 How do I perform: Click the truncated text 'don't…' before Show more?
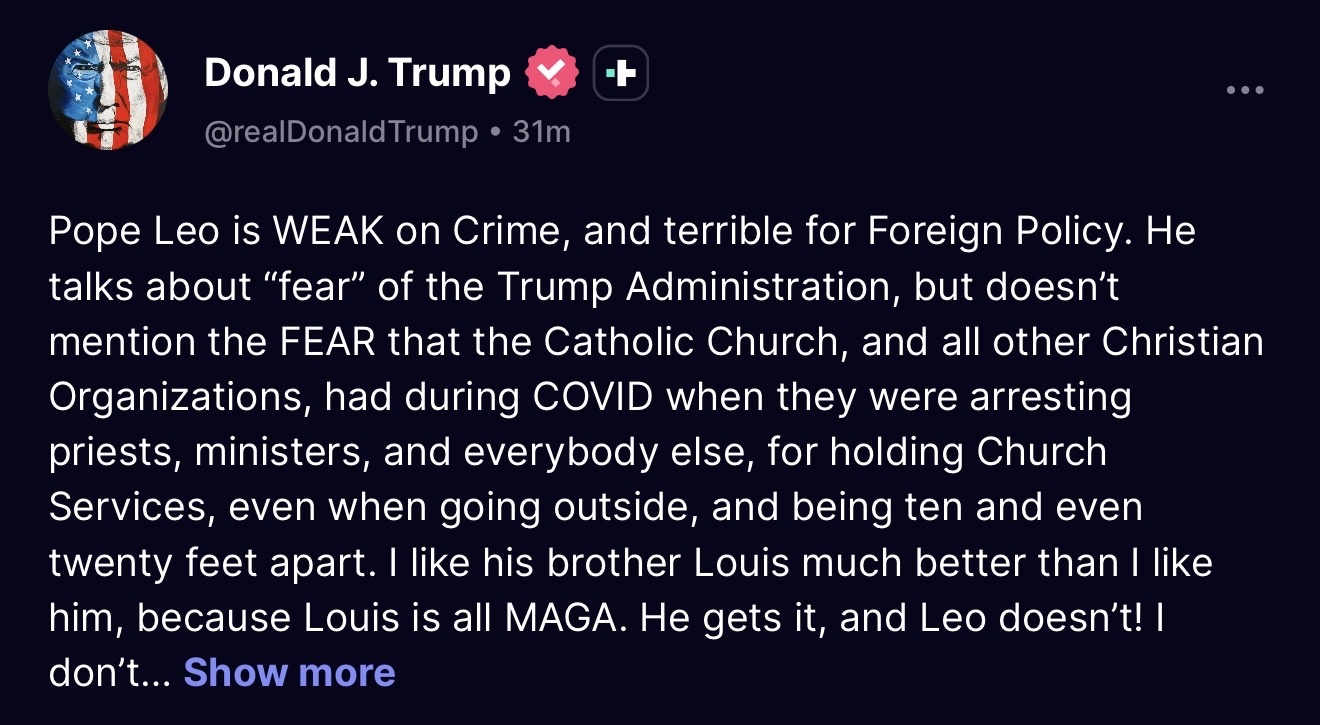pos(110,673)
